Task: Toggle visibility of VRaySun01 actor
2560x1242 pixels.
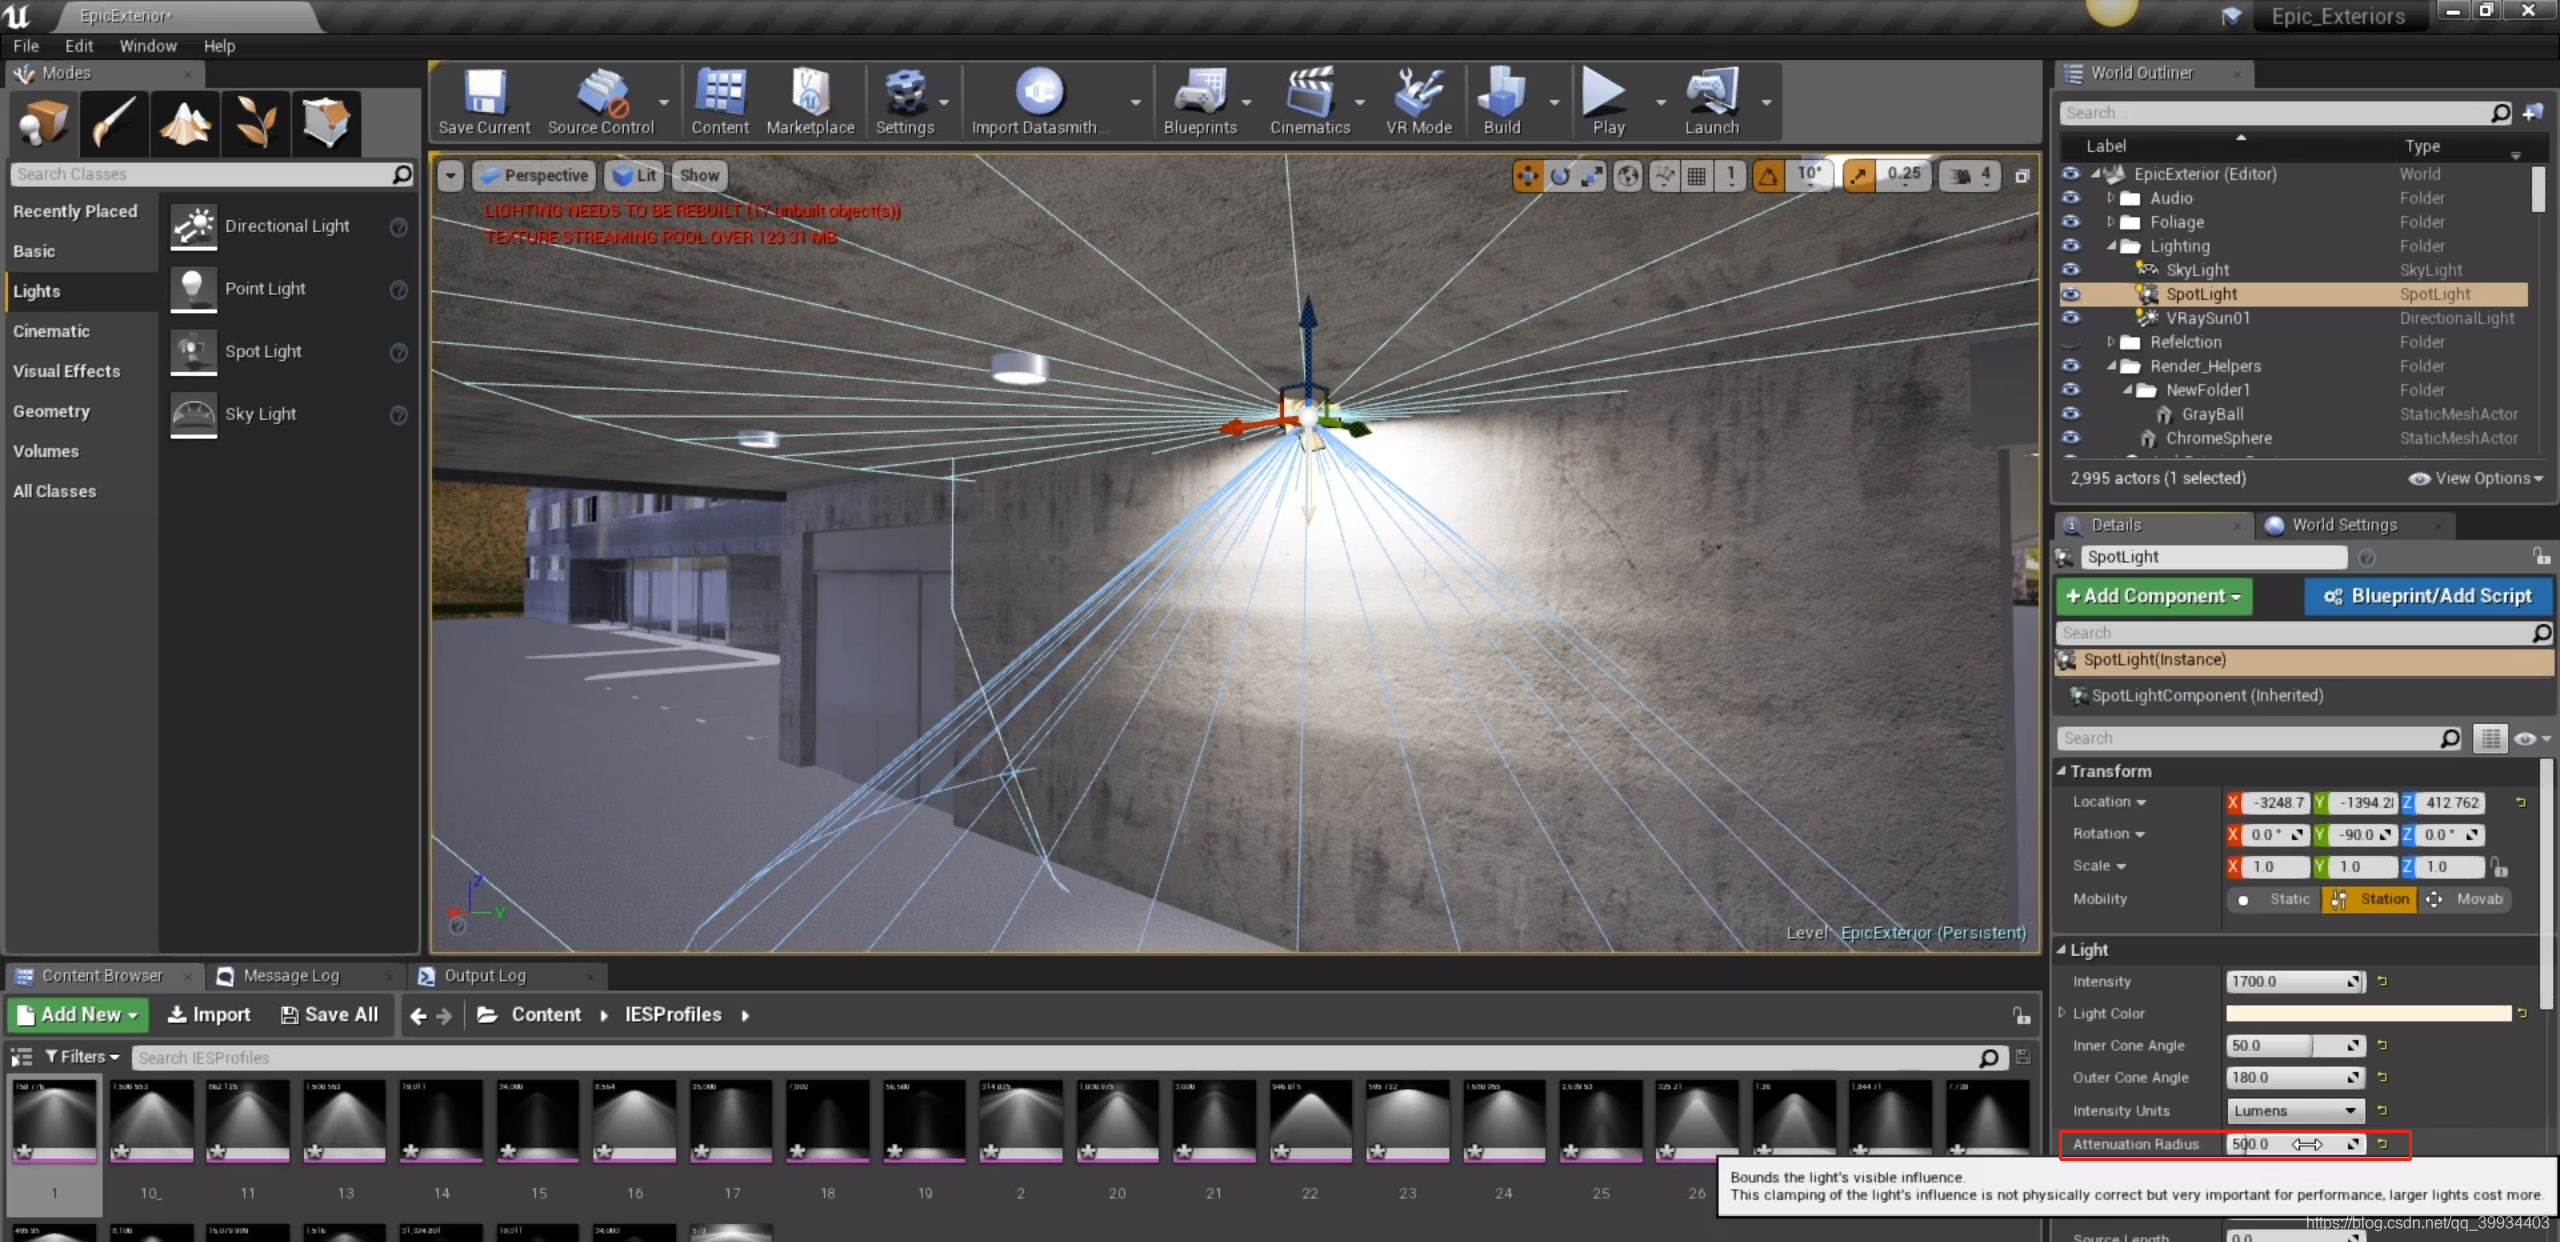Action: point(2071,318)
